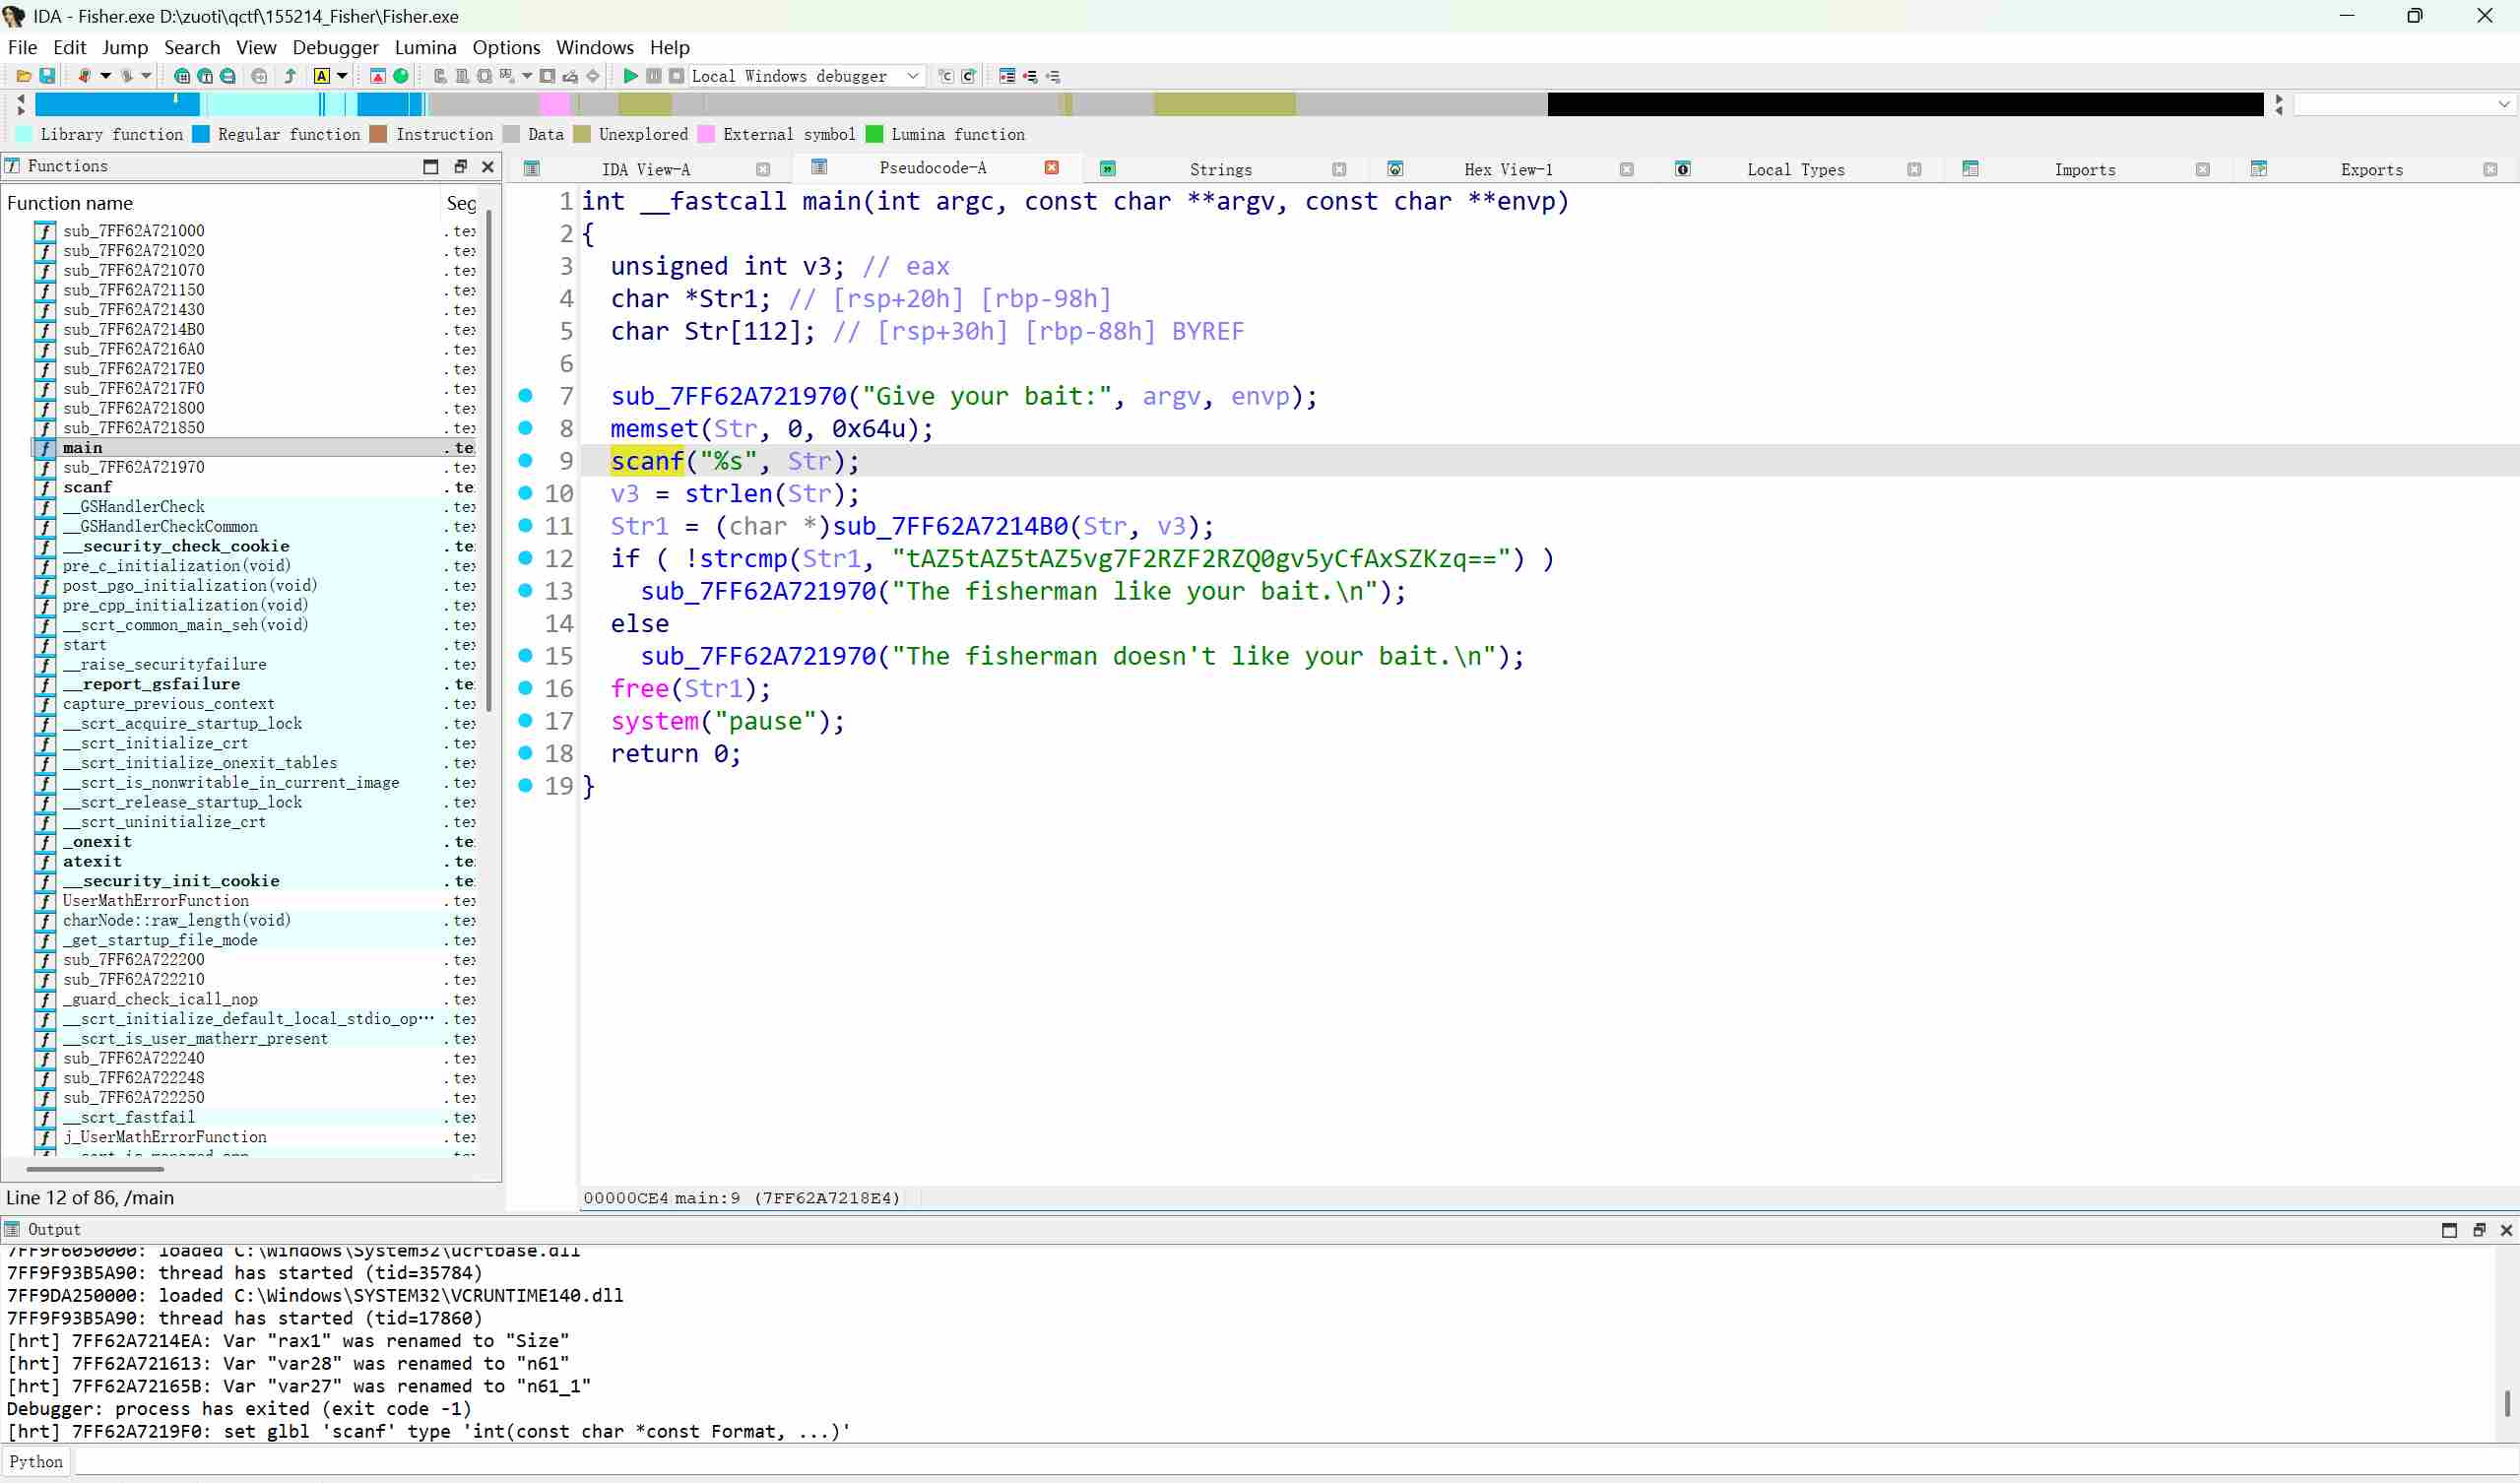Expand the combo box right of the navigation band
Screen dimensions: 2520x1483
click(2503, 104)
